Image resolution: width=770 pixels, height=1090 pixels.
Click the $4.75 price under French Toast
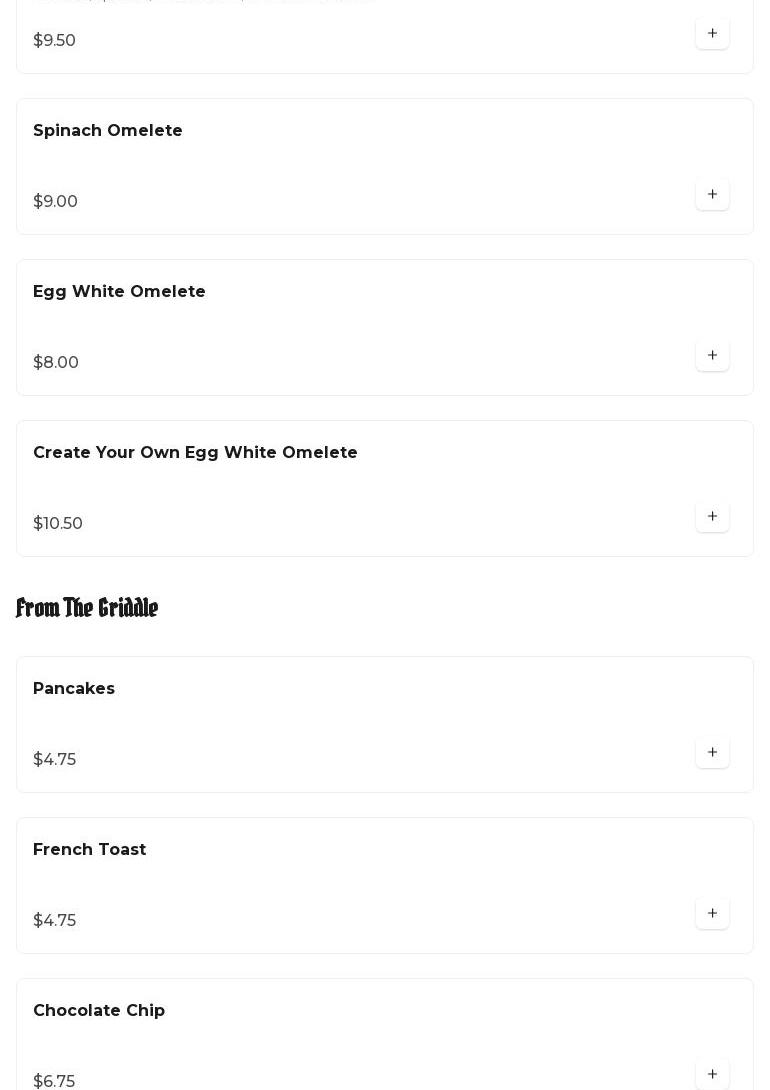pyautogui.click(x=54, y=921)
